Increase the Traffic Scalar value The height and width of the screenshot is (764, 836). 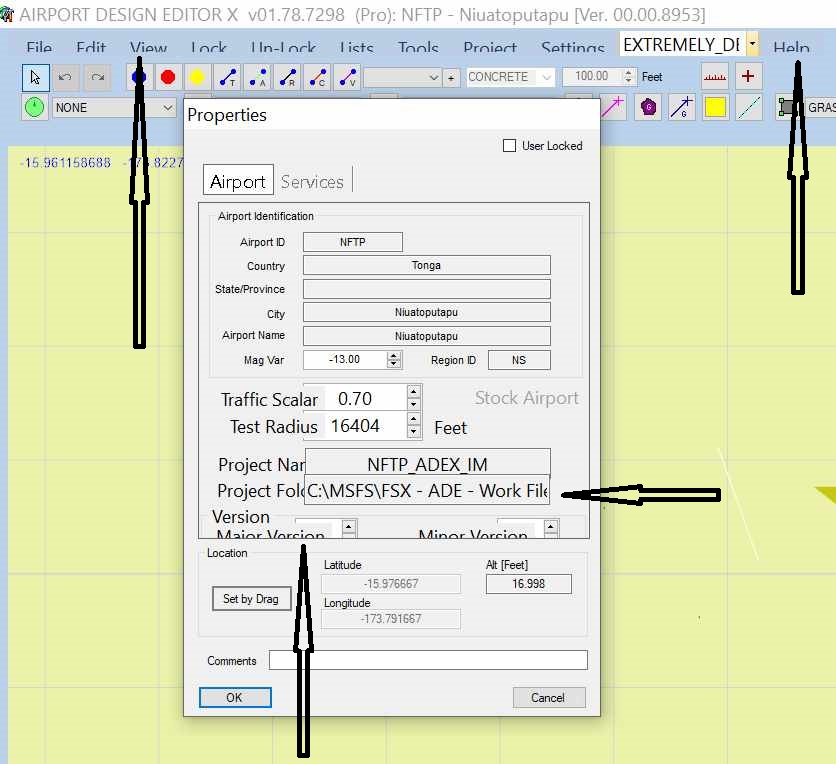point(414,392)
